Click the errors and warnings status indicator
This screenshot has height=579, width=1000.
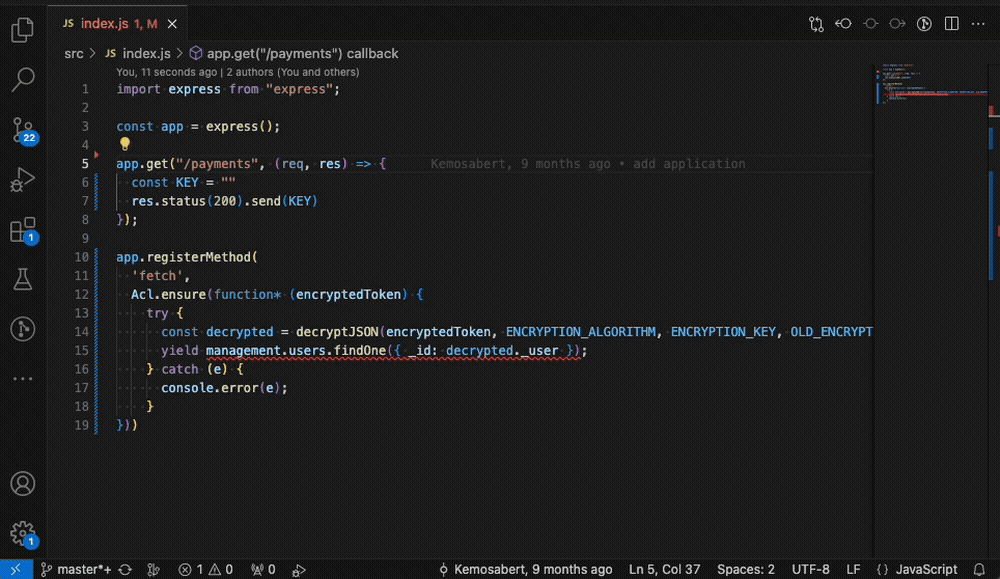214,569
